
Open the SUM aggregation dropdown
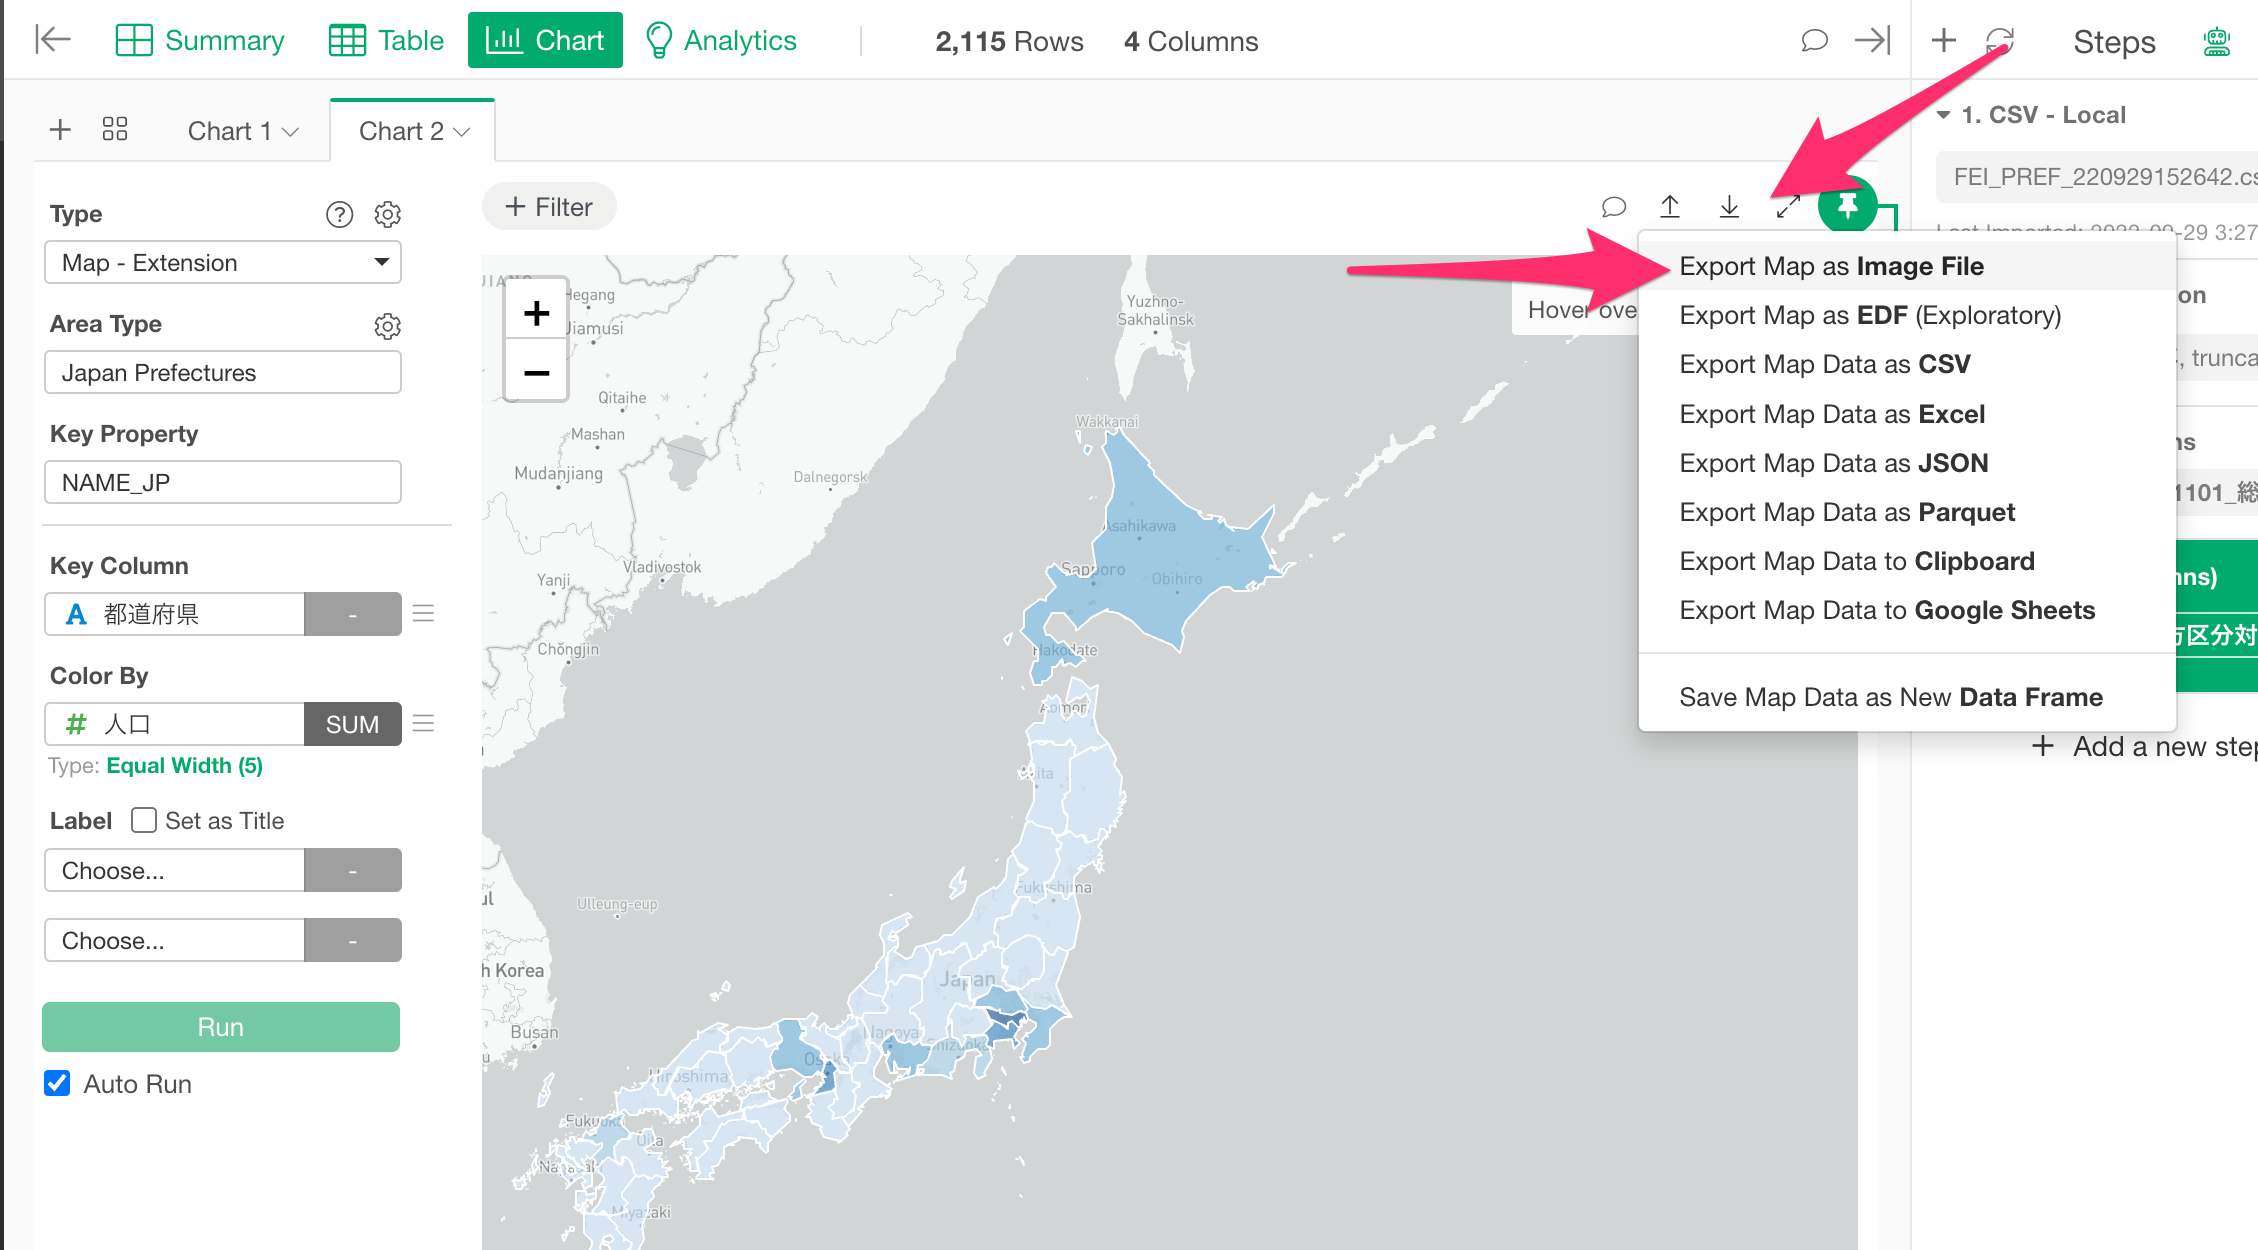click(x=352, y=724)
